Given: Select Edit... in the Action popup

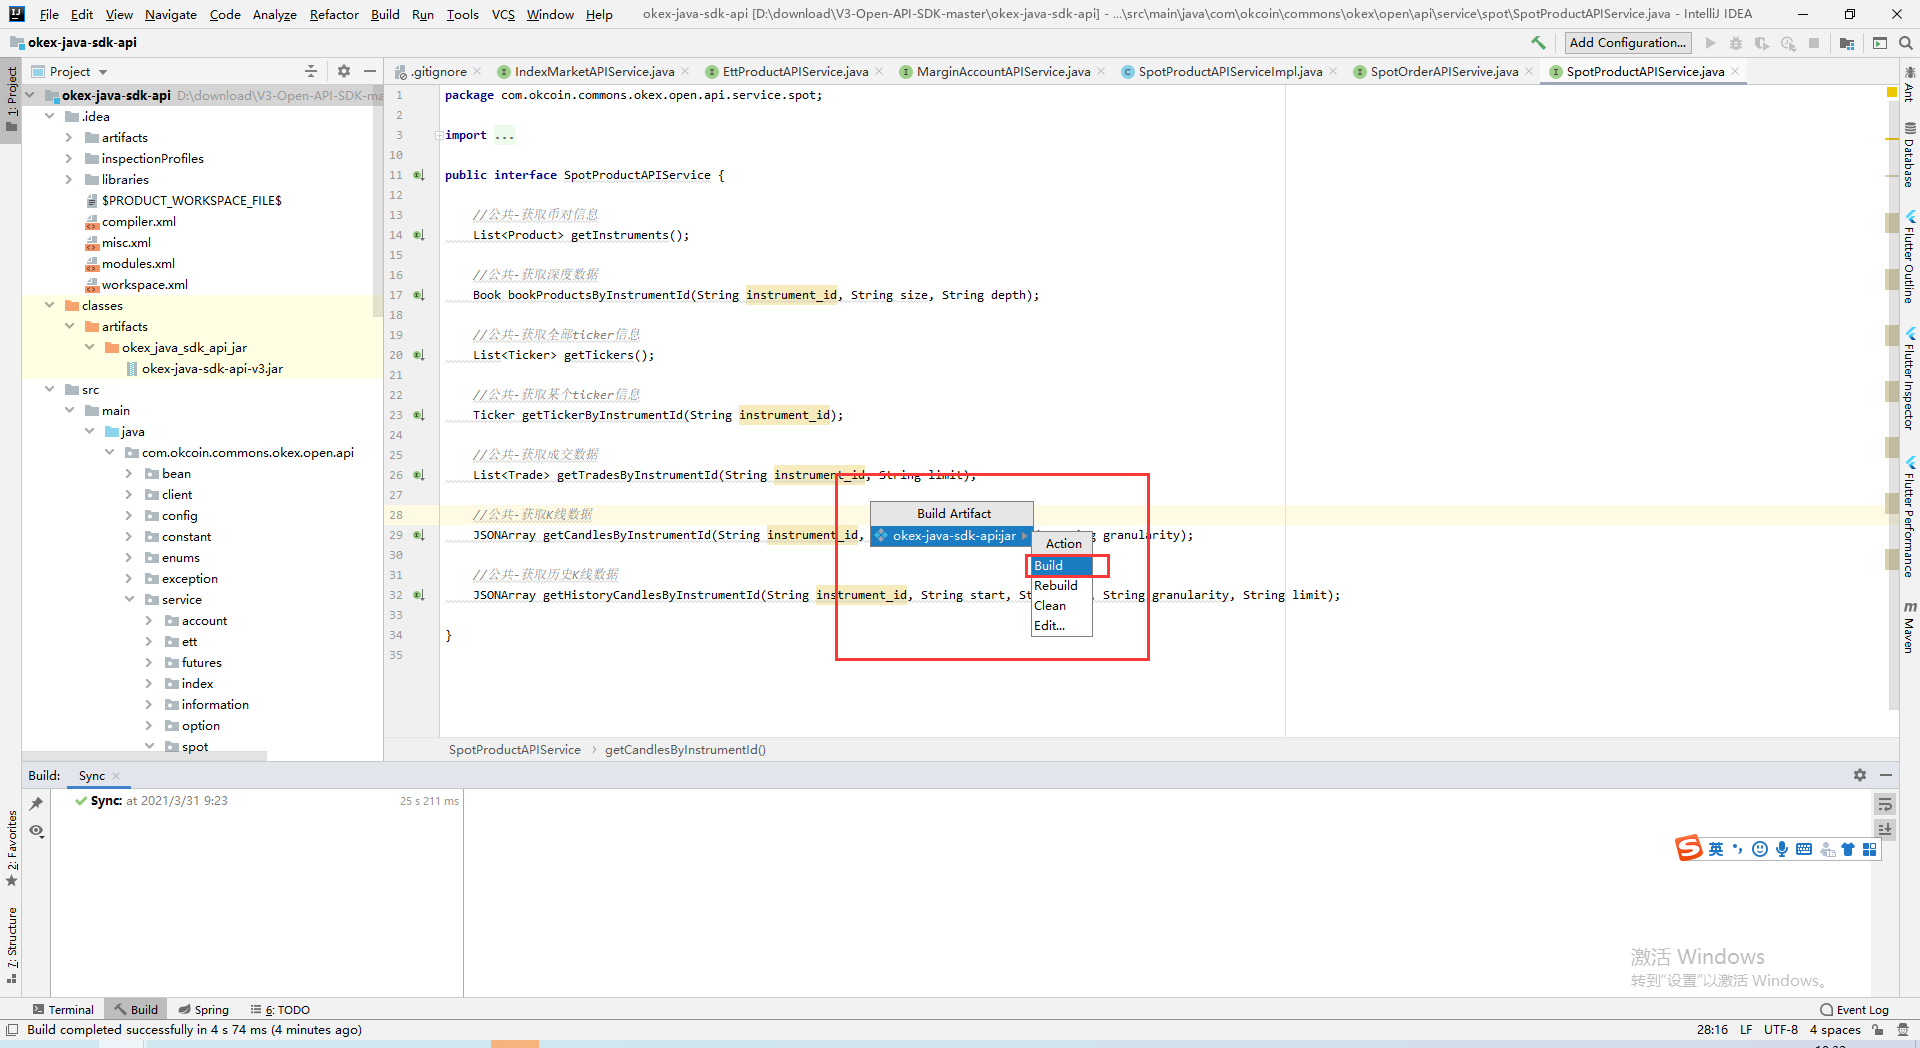Looking at the screenshot, I should click(1062, 625).
